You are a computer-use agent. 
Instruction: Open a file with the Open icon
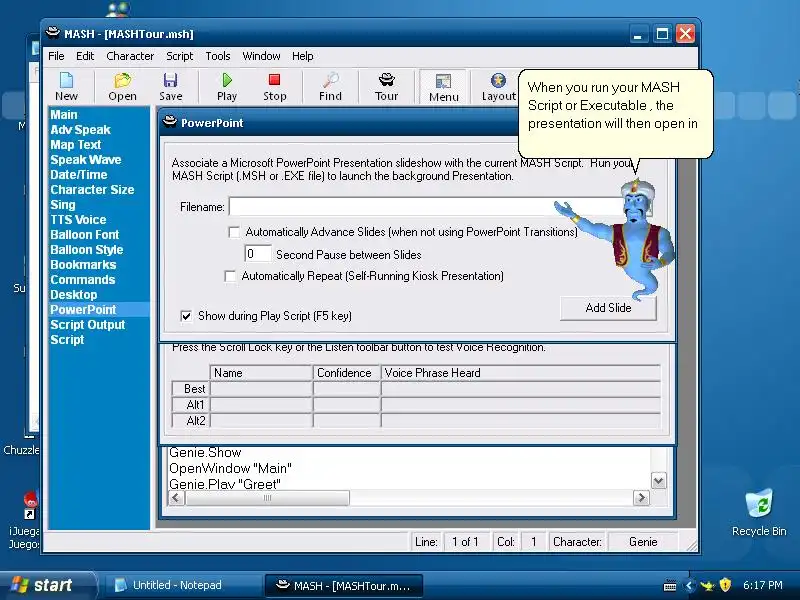click(122, 87)
